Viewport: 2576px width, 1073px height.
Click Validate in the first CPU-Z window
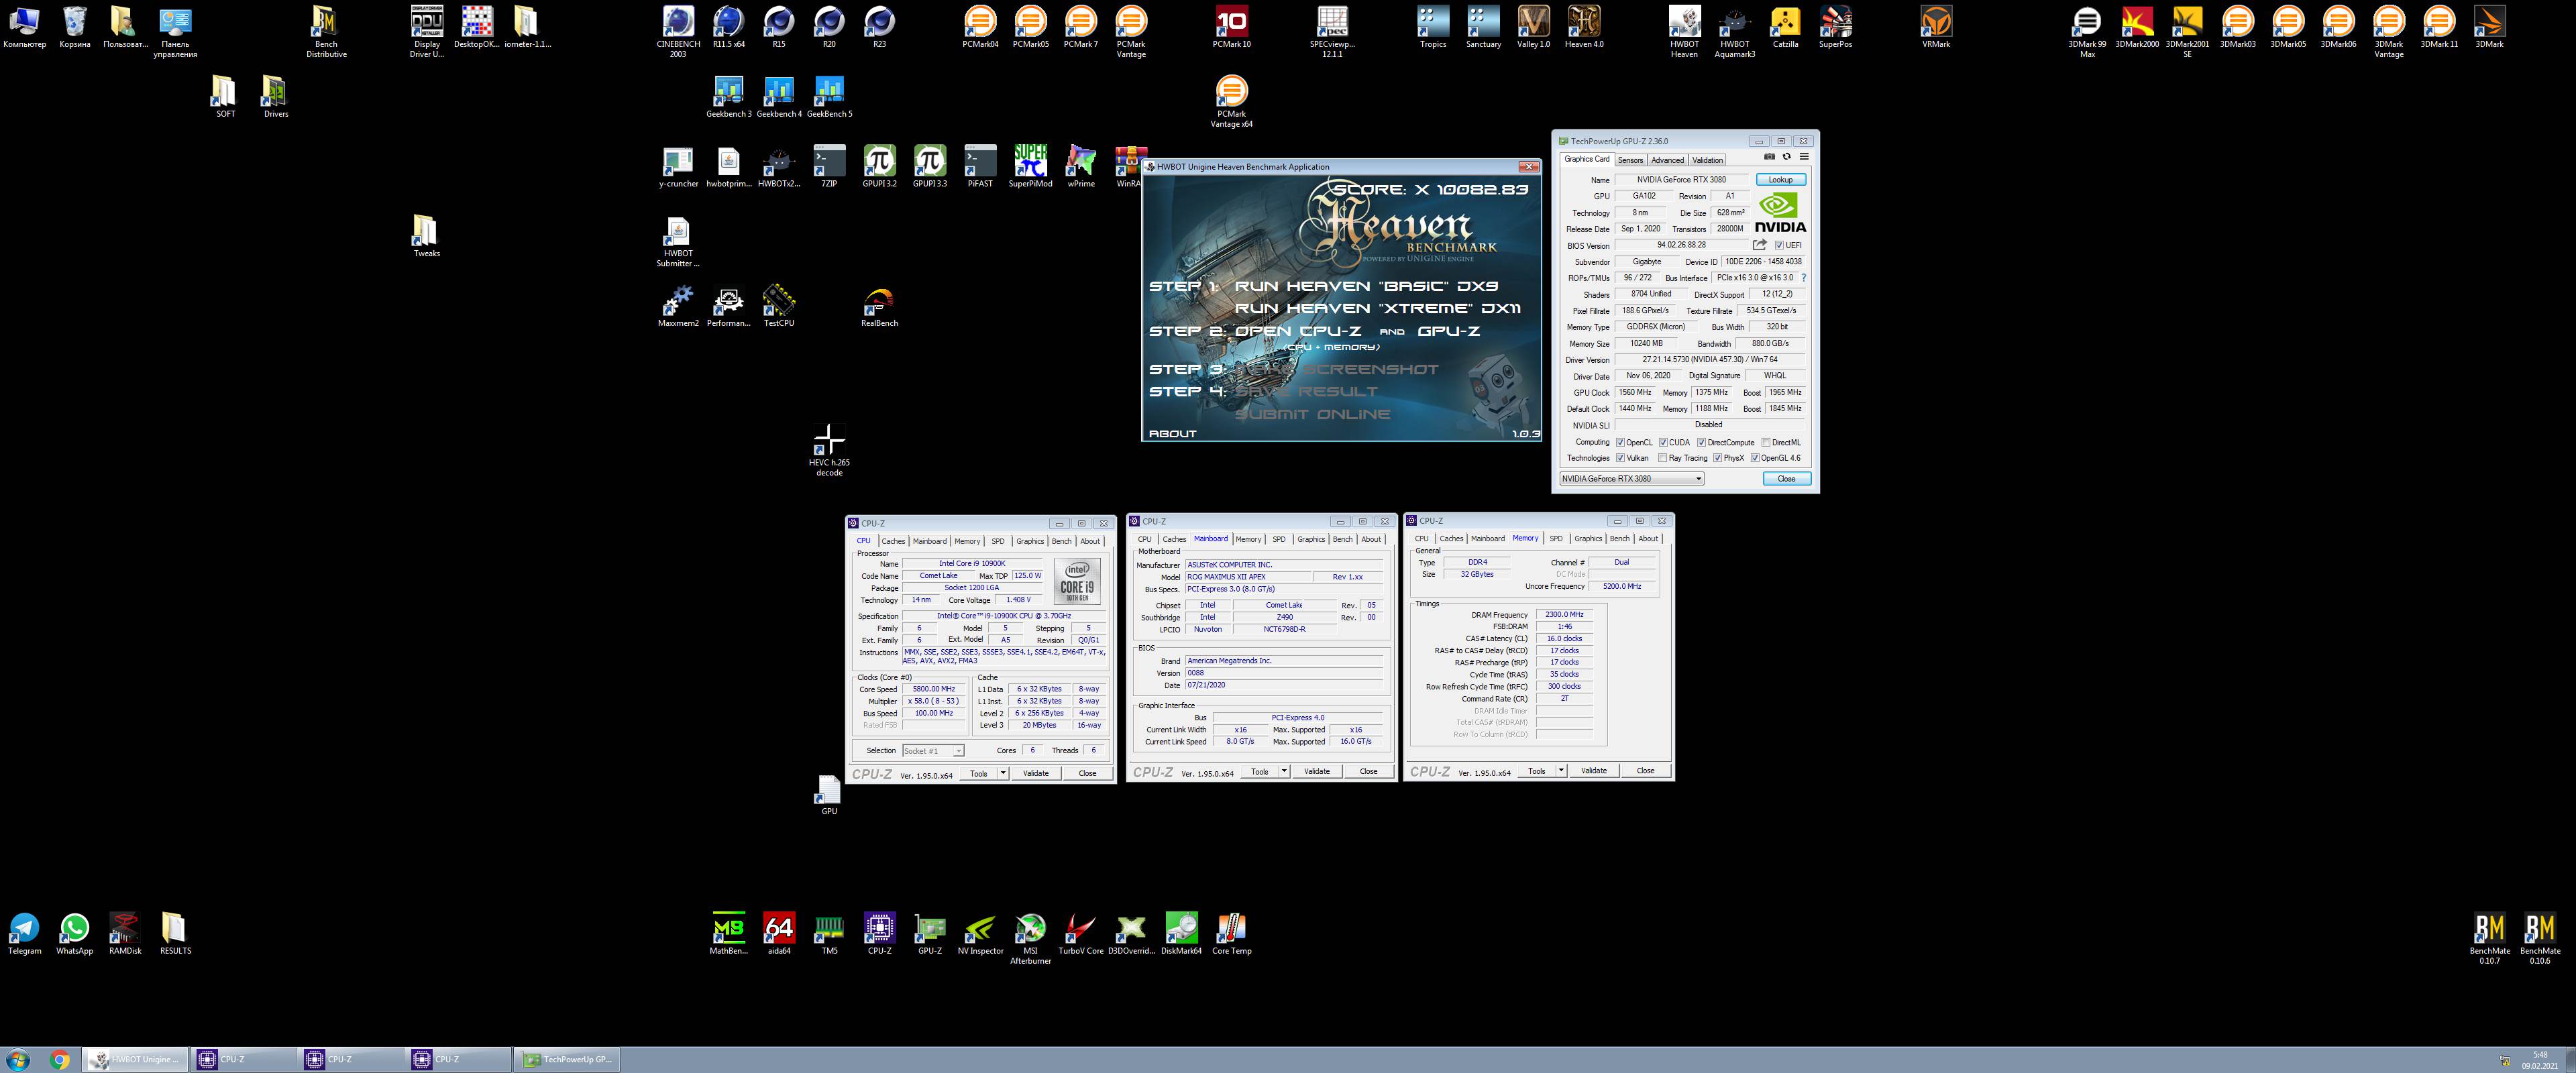point(1036,773)
